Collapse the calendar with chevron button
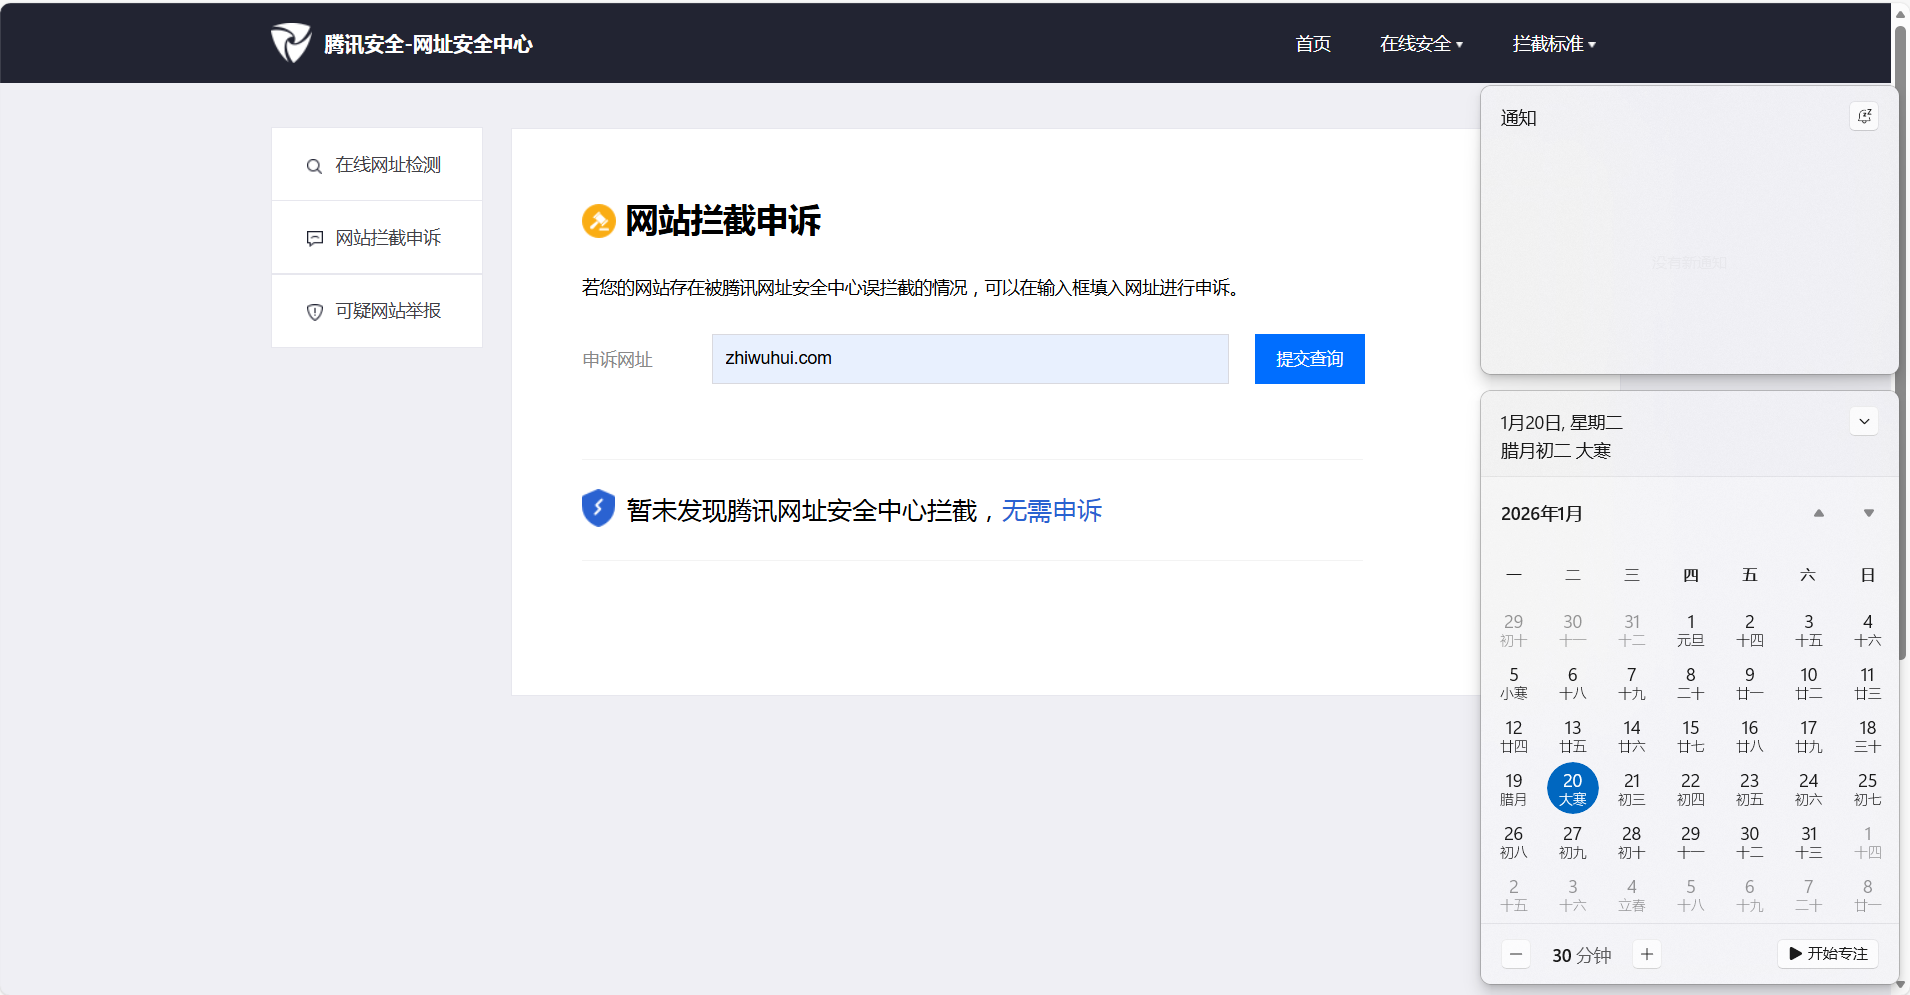 tap(1864, 421)
